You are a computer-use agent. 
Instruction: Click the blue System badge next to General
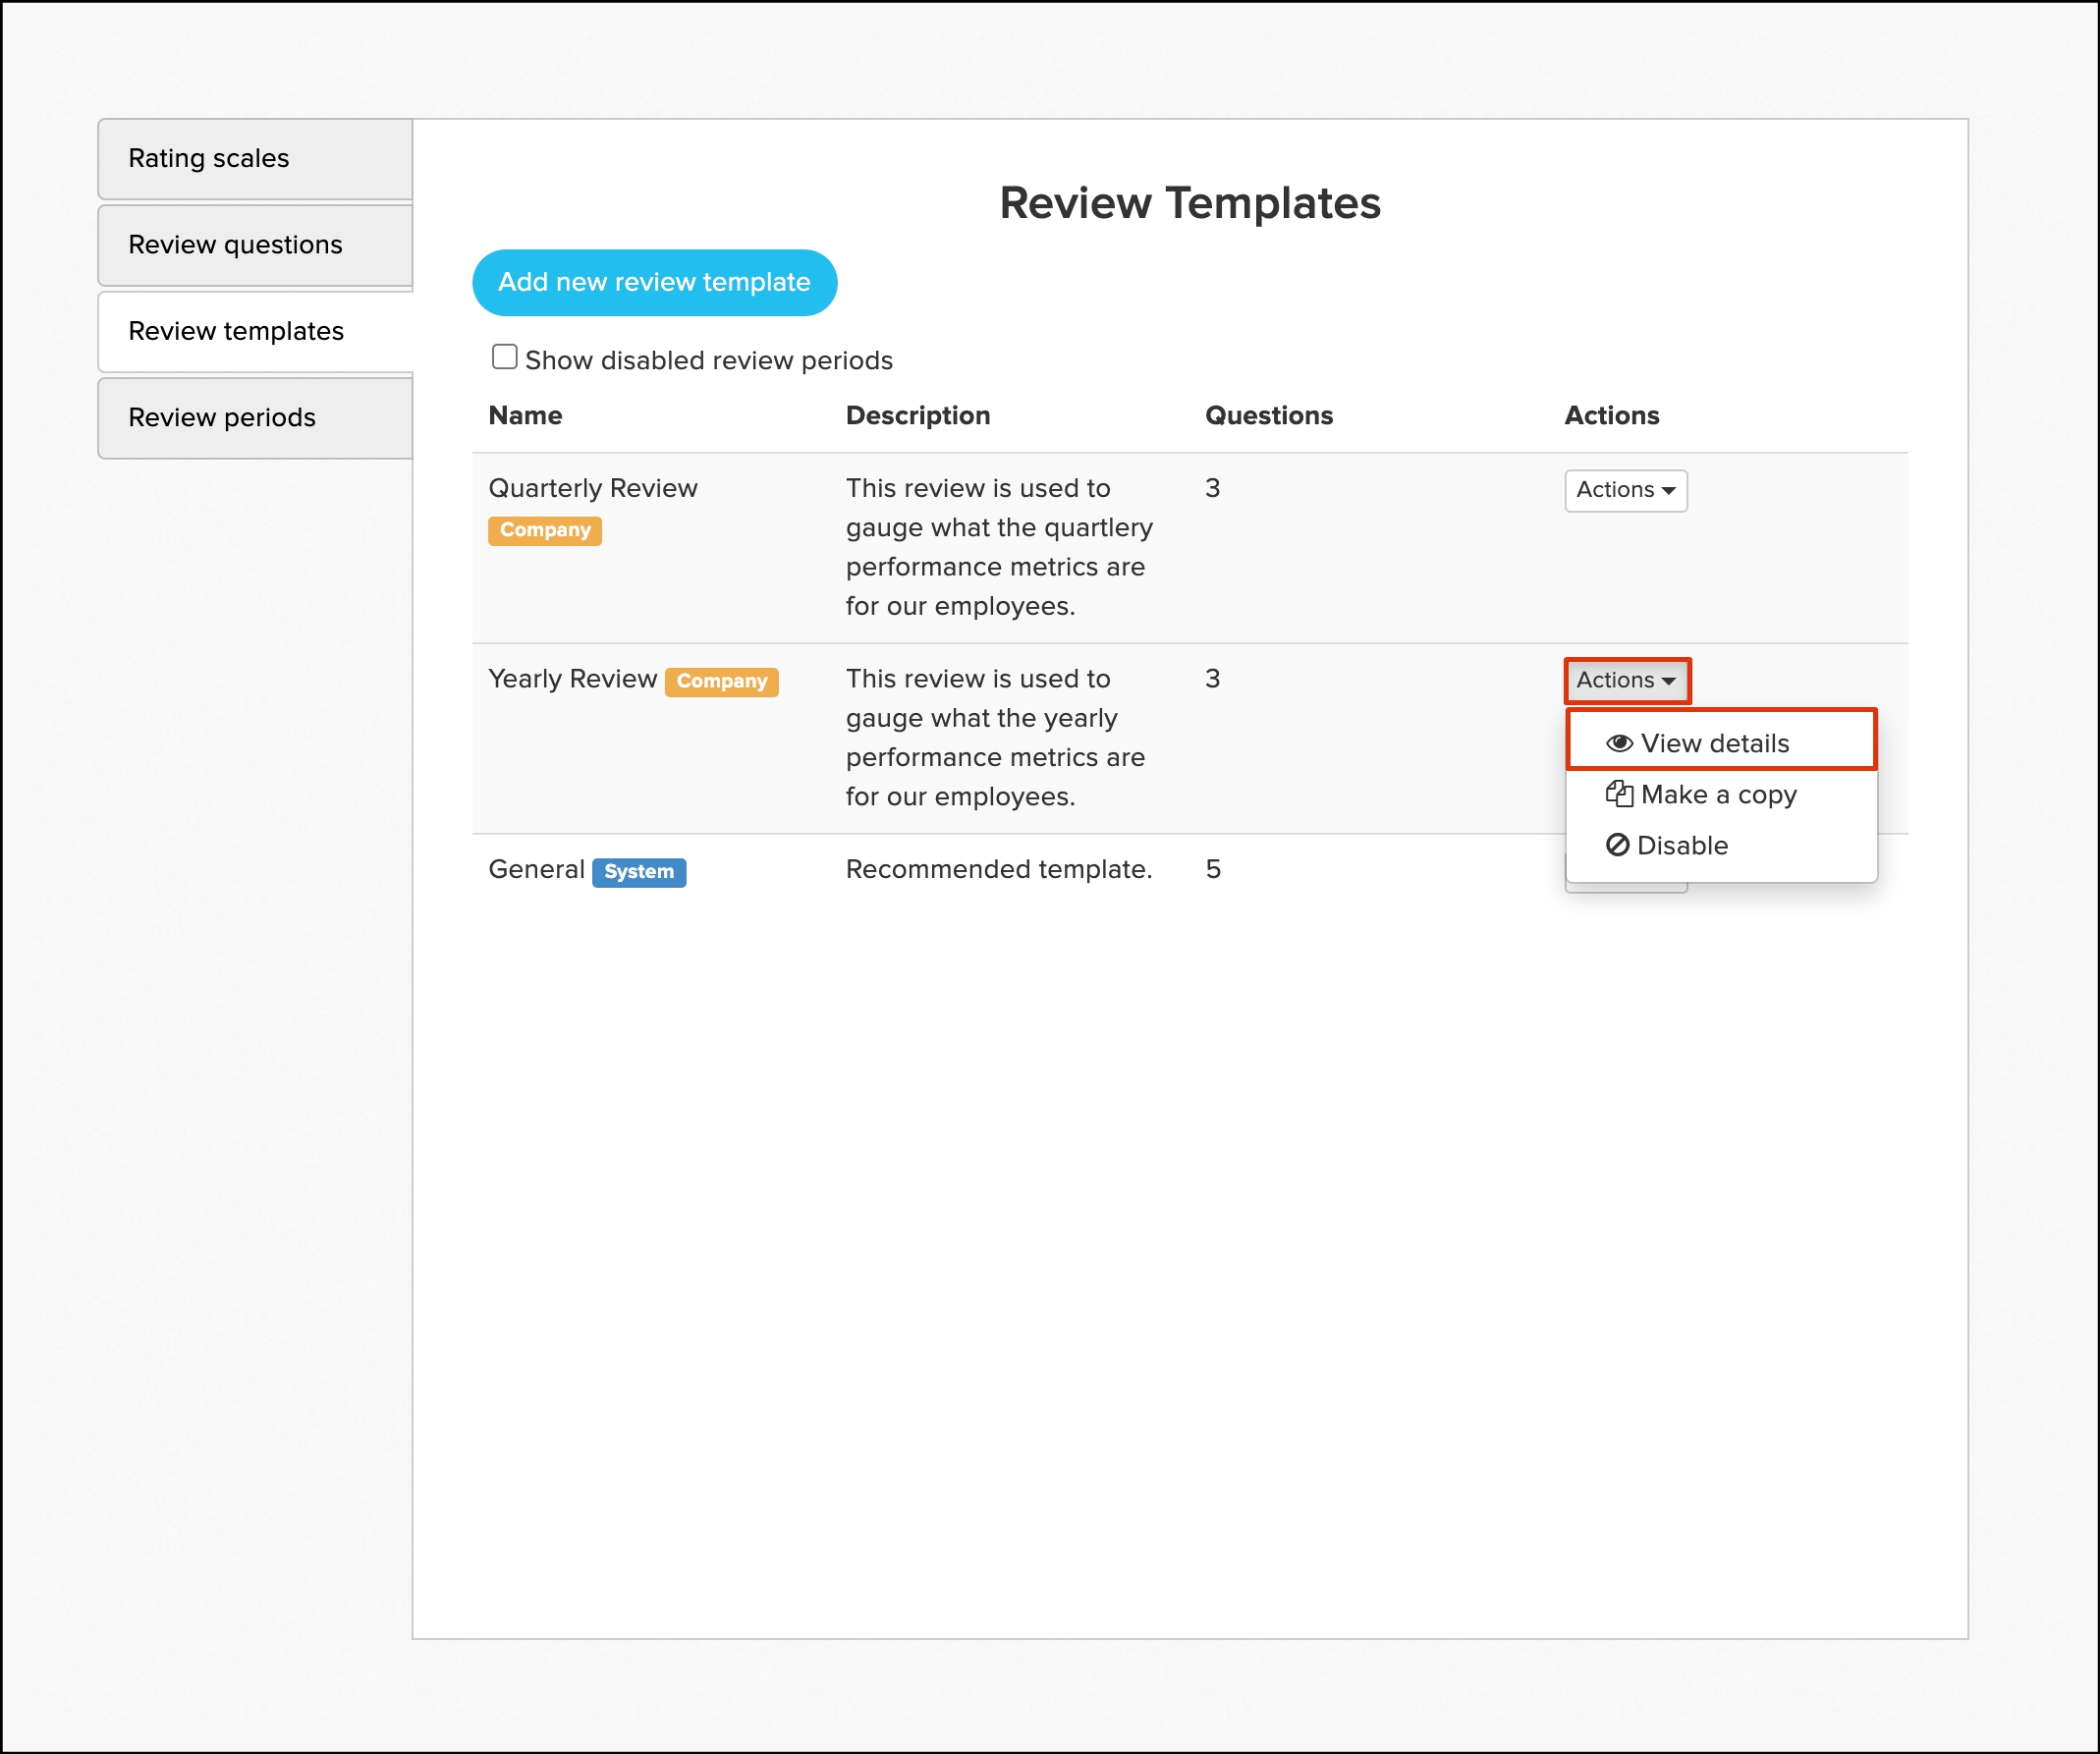click(x=638, y=872)
